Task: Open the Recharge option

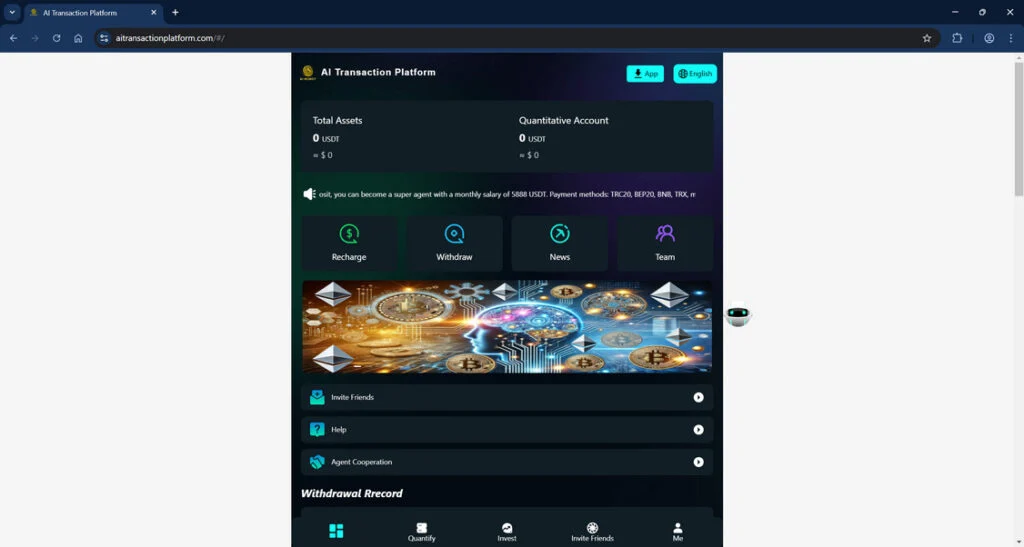Action: pyautogui.click(x=349, y=243)
